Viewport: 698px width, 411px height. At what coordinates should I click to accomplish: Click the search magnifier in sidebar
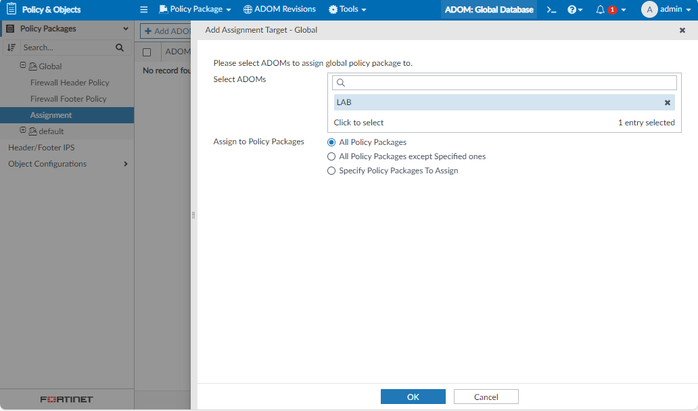pos(120,47)
